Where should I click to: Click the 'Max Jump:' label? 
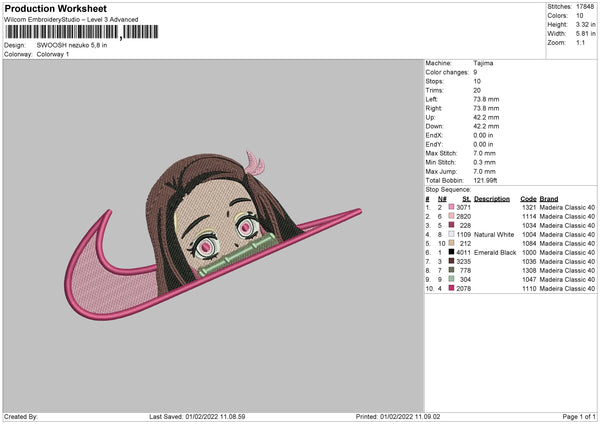tap(441, 171)
